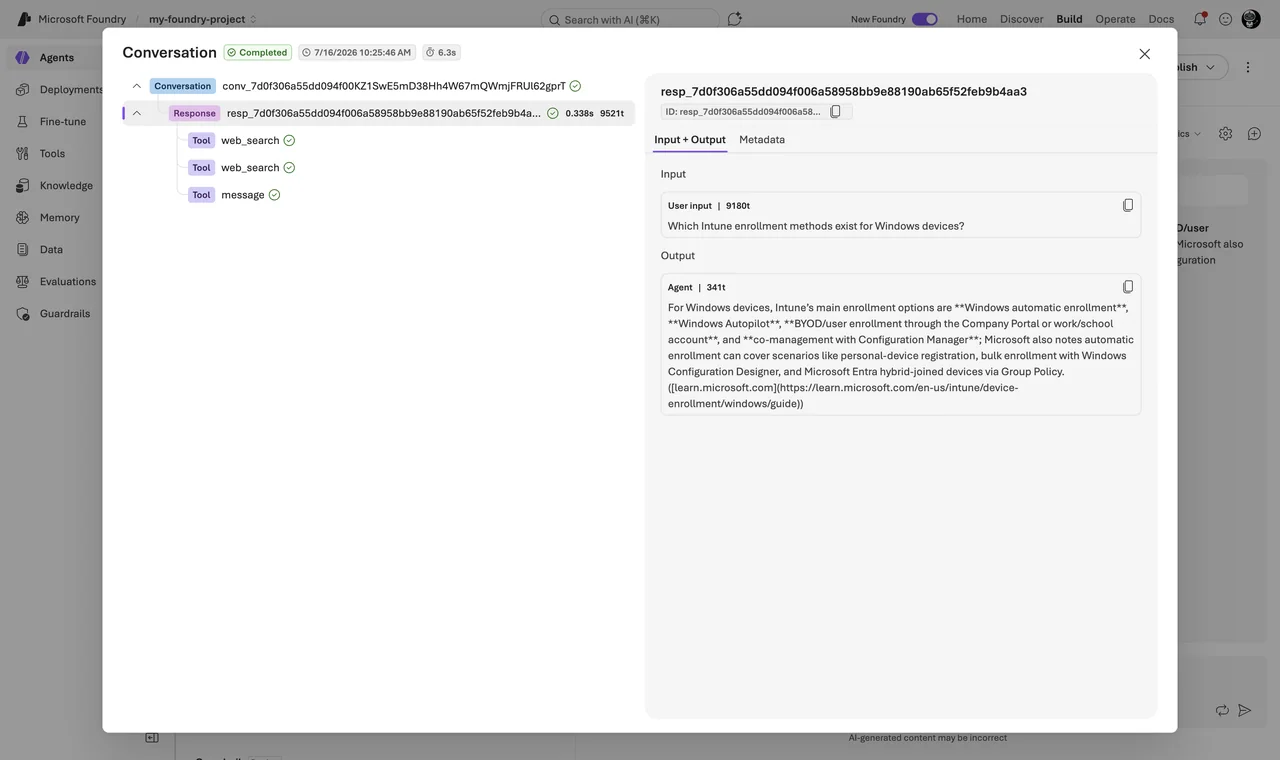Open the my-foundry-project switcher dropdown
1280x760 pixels.
point(203,19)
